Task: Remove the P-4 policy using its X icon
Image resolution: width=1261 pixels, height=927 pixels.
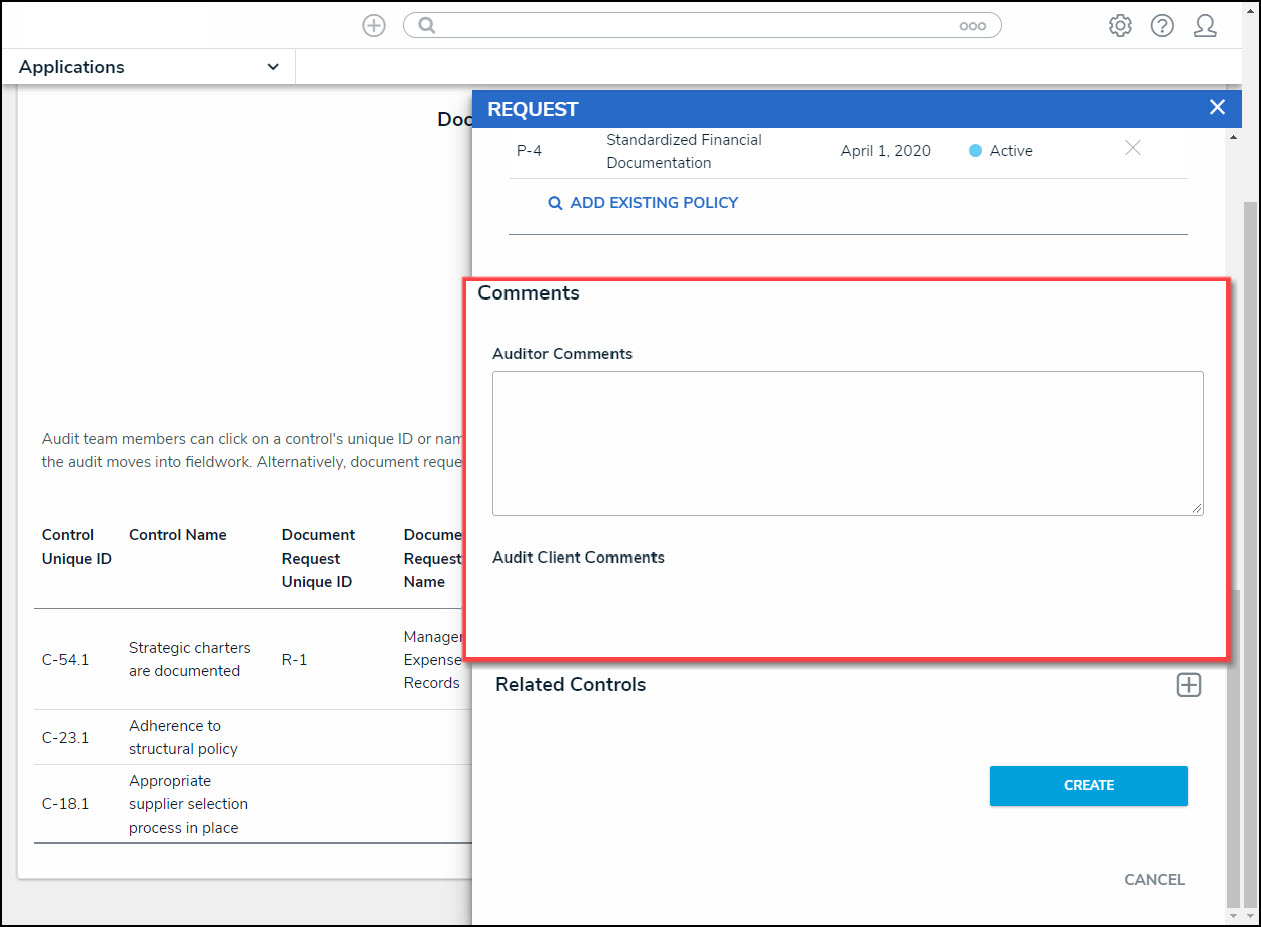Action: 1132,149
